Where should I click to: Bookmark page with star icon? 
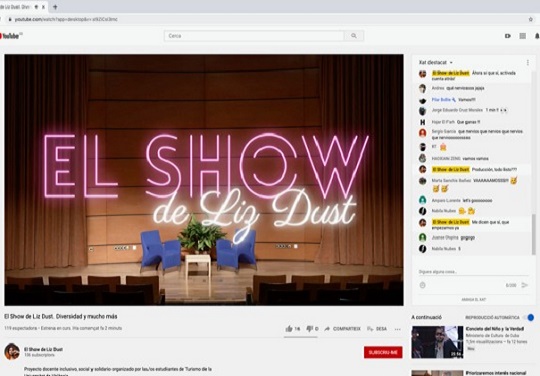(x=531, y=19)
